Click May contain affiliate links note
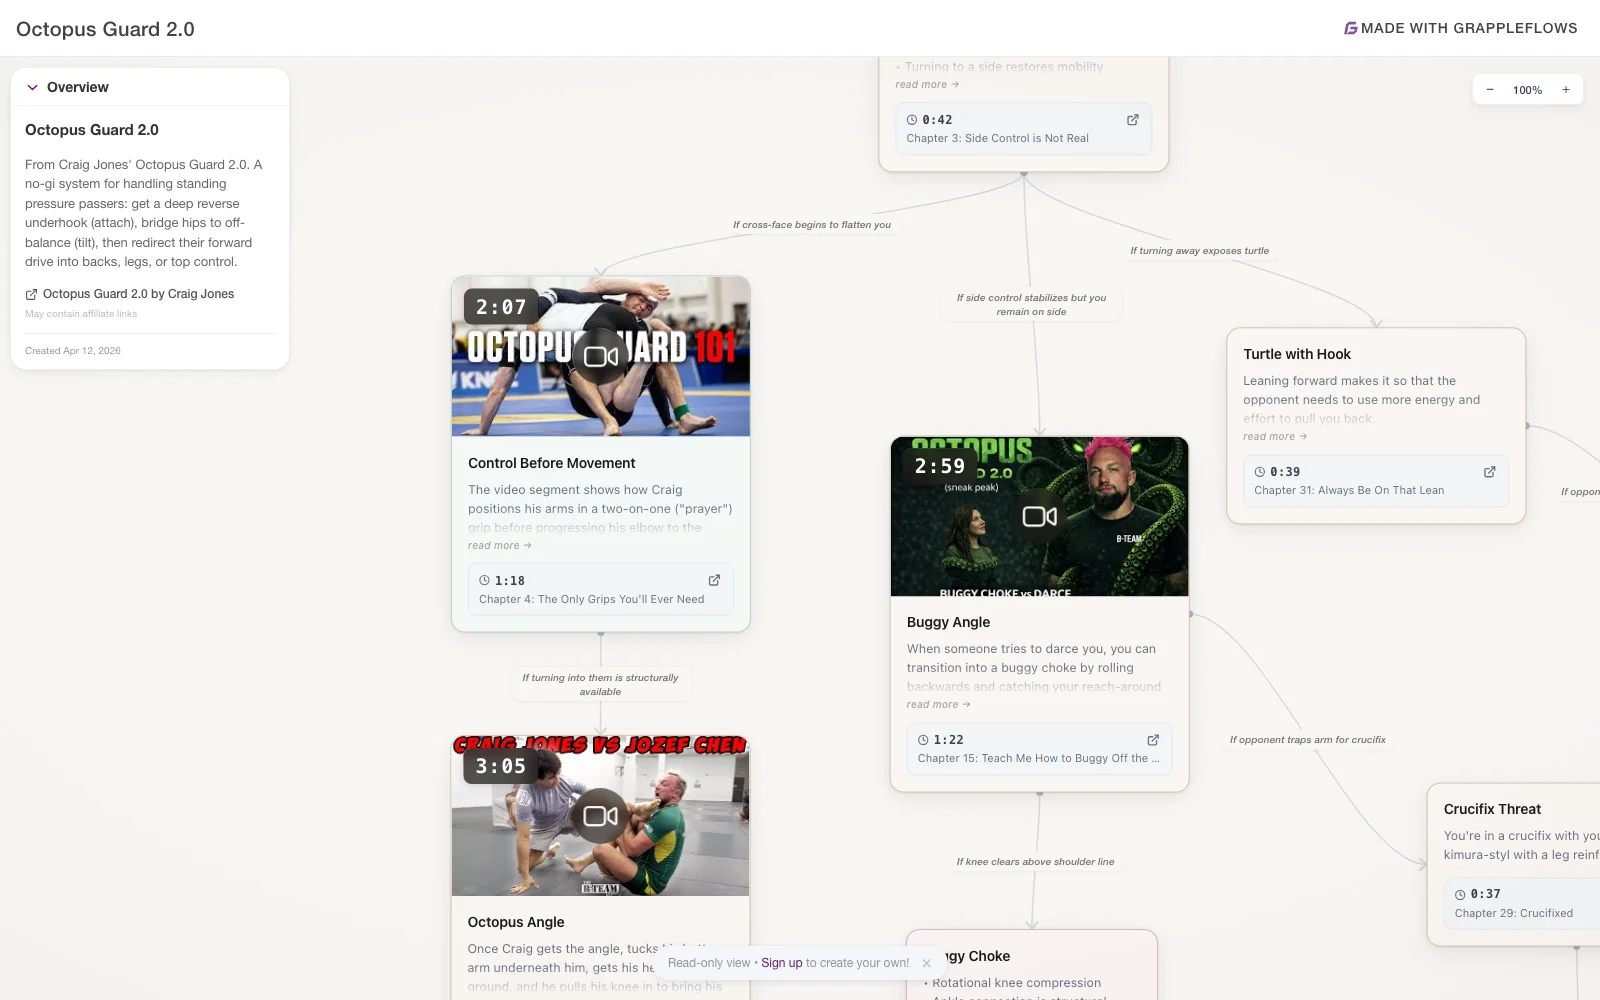This screenshot has height=1000, width=1600. tap(81, 314)
